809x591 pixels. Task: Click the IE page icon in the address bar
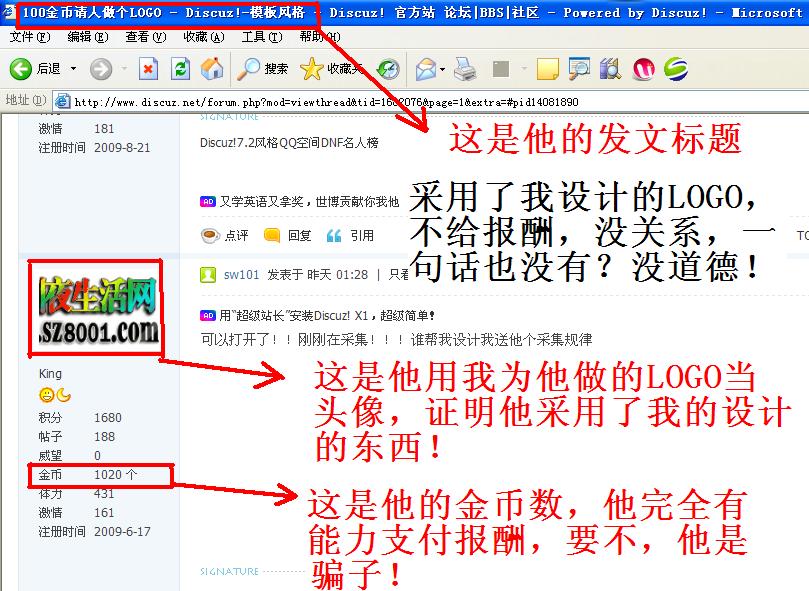[62, 101]
